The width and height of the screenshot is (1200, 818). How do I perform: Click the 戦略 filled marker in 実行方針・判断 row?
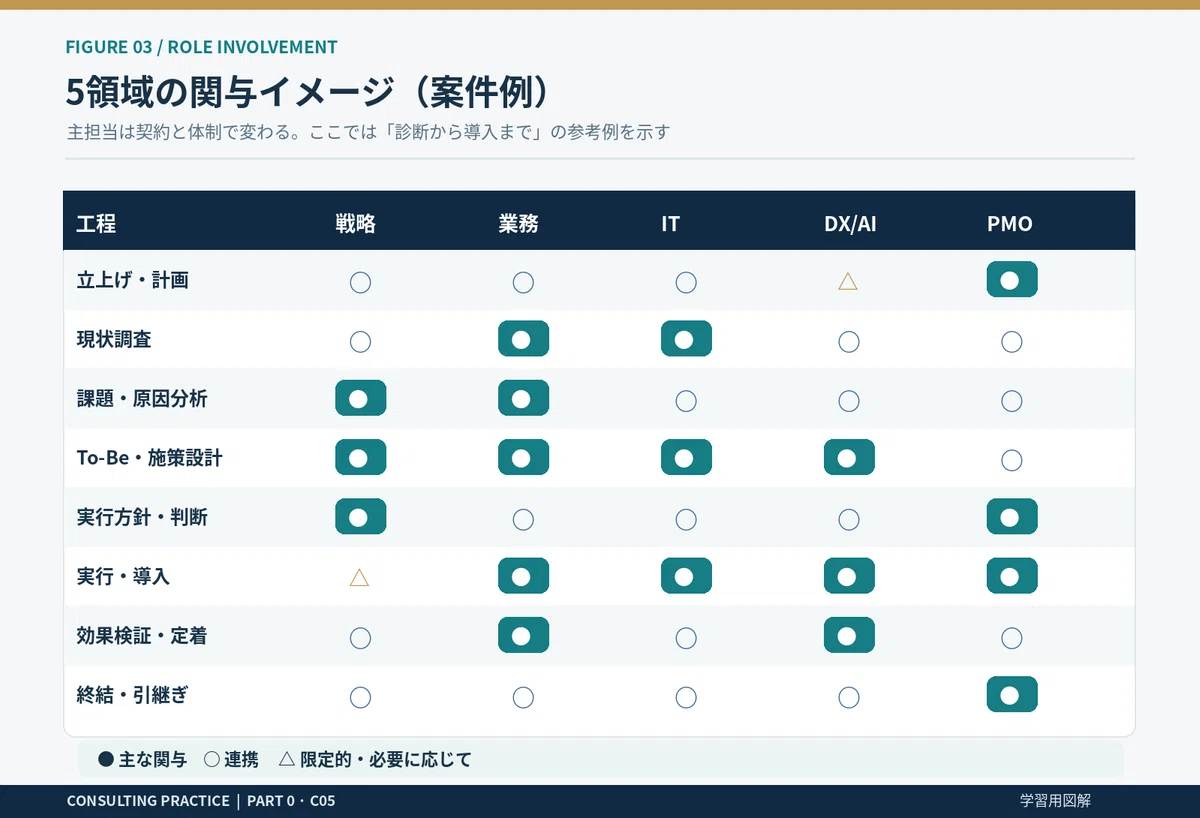coord(360,517)
